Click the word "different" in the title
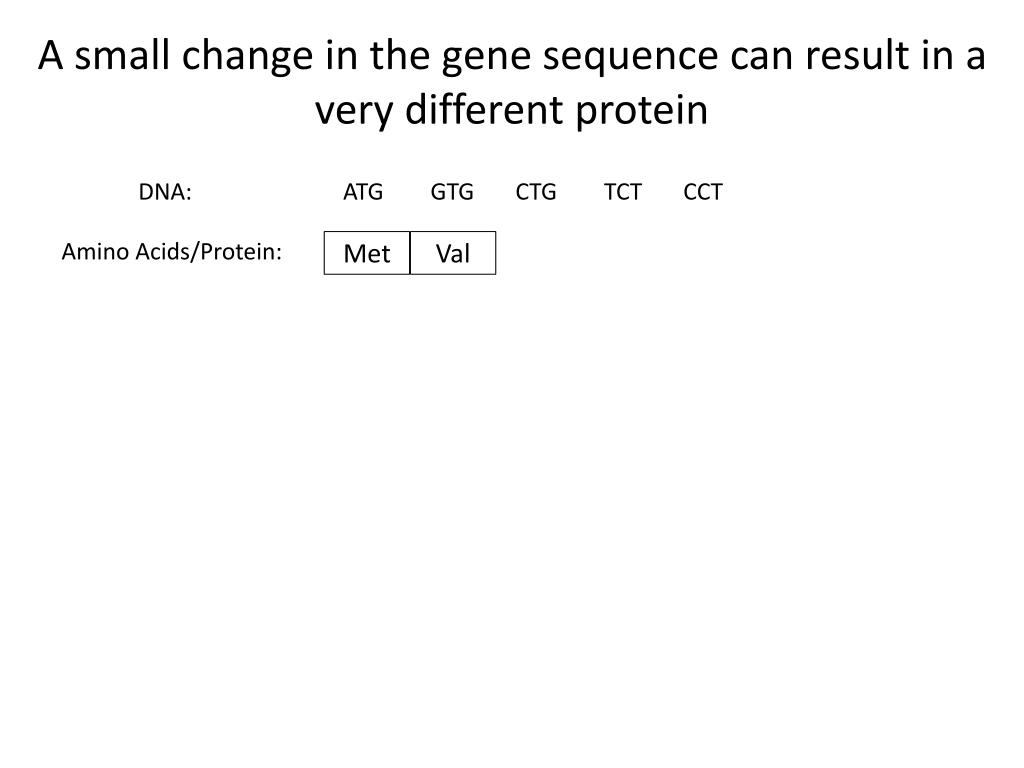Screen dimensions: 1024x768 484,109
